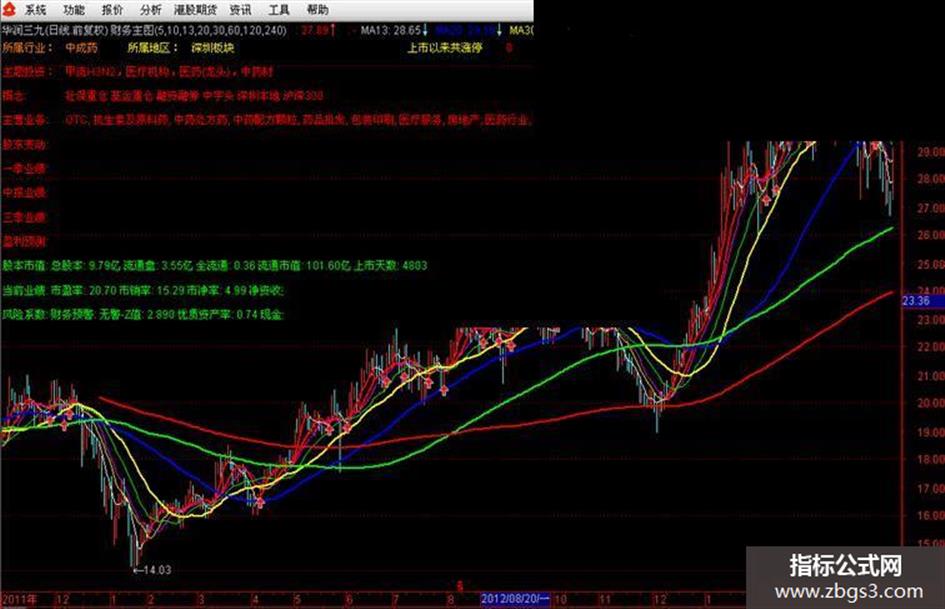Open the 系统 menu
945x609 pixels.
(x=36, y=10)
